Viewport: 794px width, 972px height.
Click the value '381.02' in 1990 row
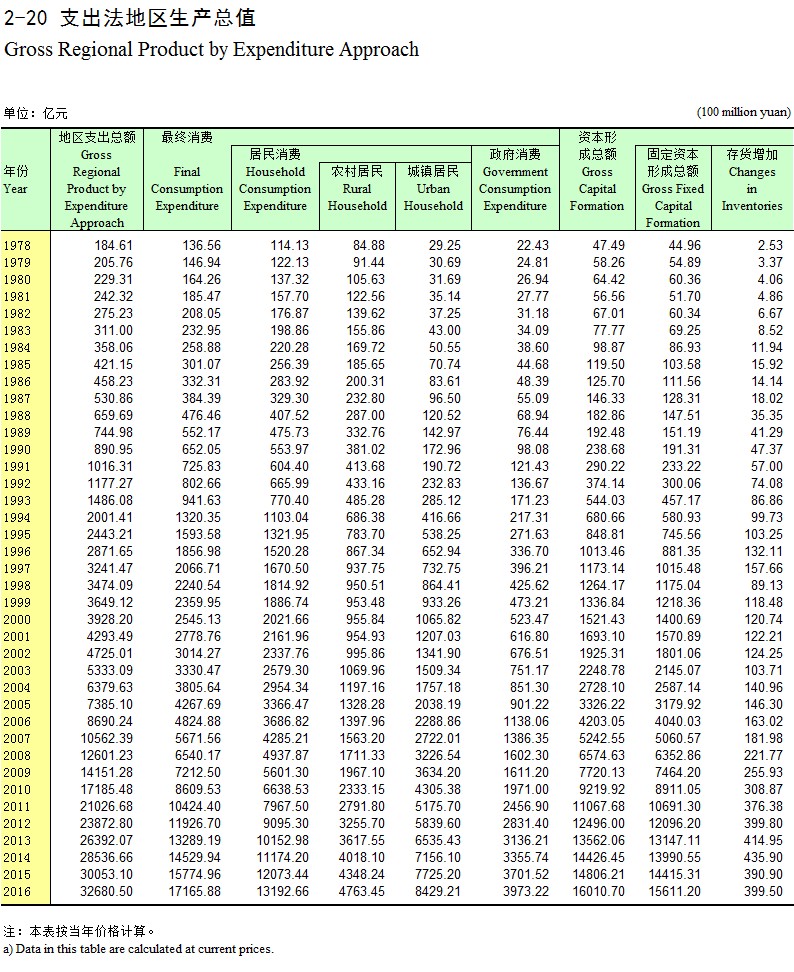point(365,449)
